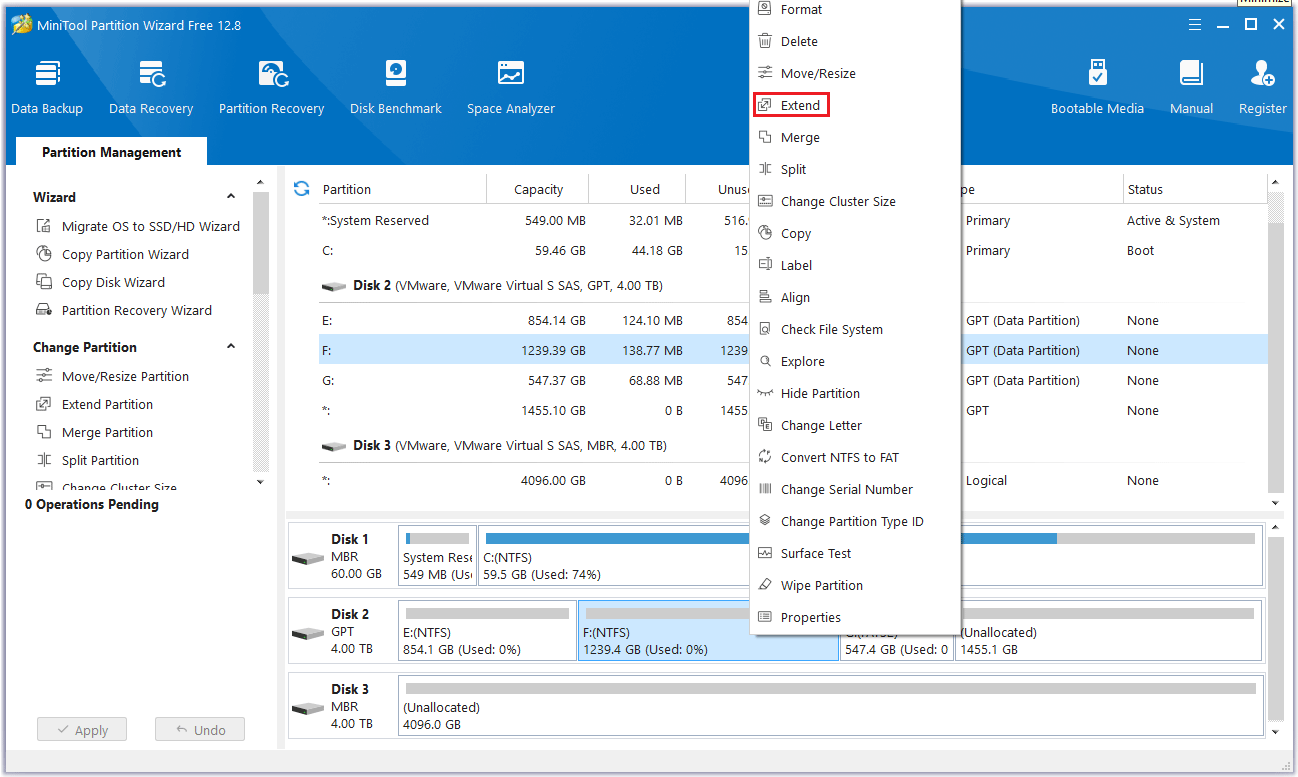Open Migrate OS to SSD/HD Wizard
1298x777 pixels.
(x=150, y=226)
